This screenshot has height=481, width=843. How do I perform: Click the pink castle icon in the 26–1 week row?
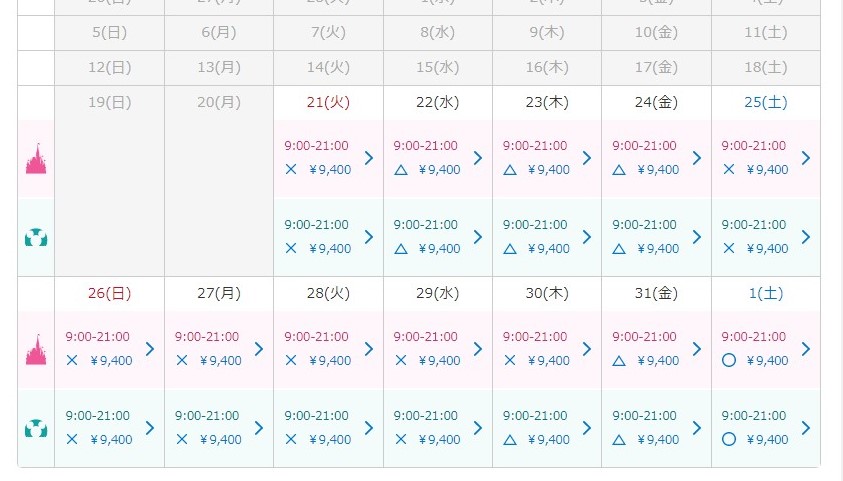click(x=36, y=350)
